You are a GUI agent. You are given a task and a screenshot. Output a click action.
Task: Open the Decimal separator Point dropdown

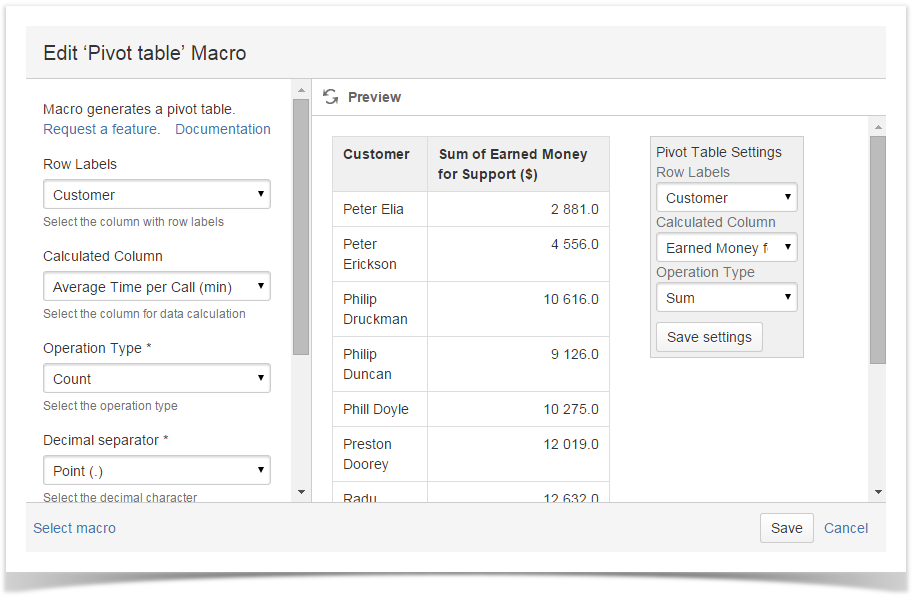(157, 471)
